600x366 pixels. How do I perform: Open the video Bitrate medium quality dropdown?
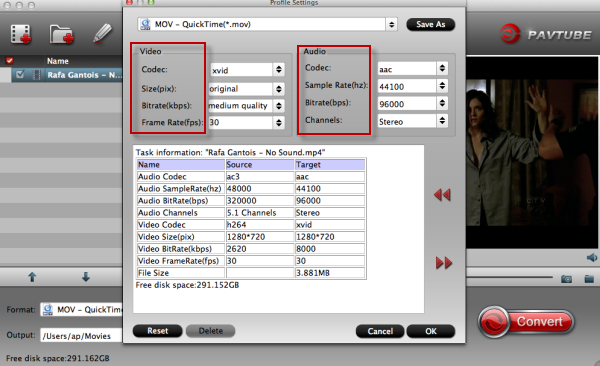tap(246, 106)
